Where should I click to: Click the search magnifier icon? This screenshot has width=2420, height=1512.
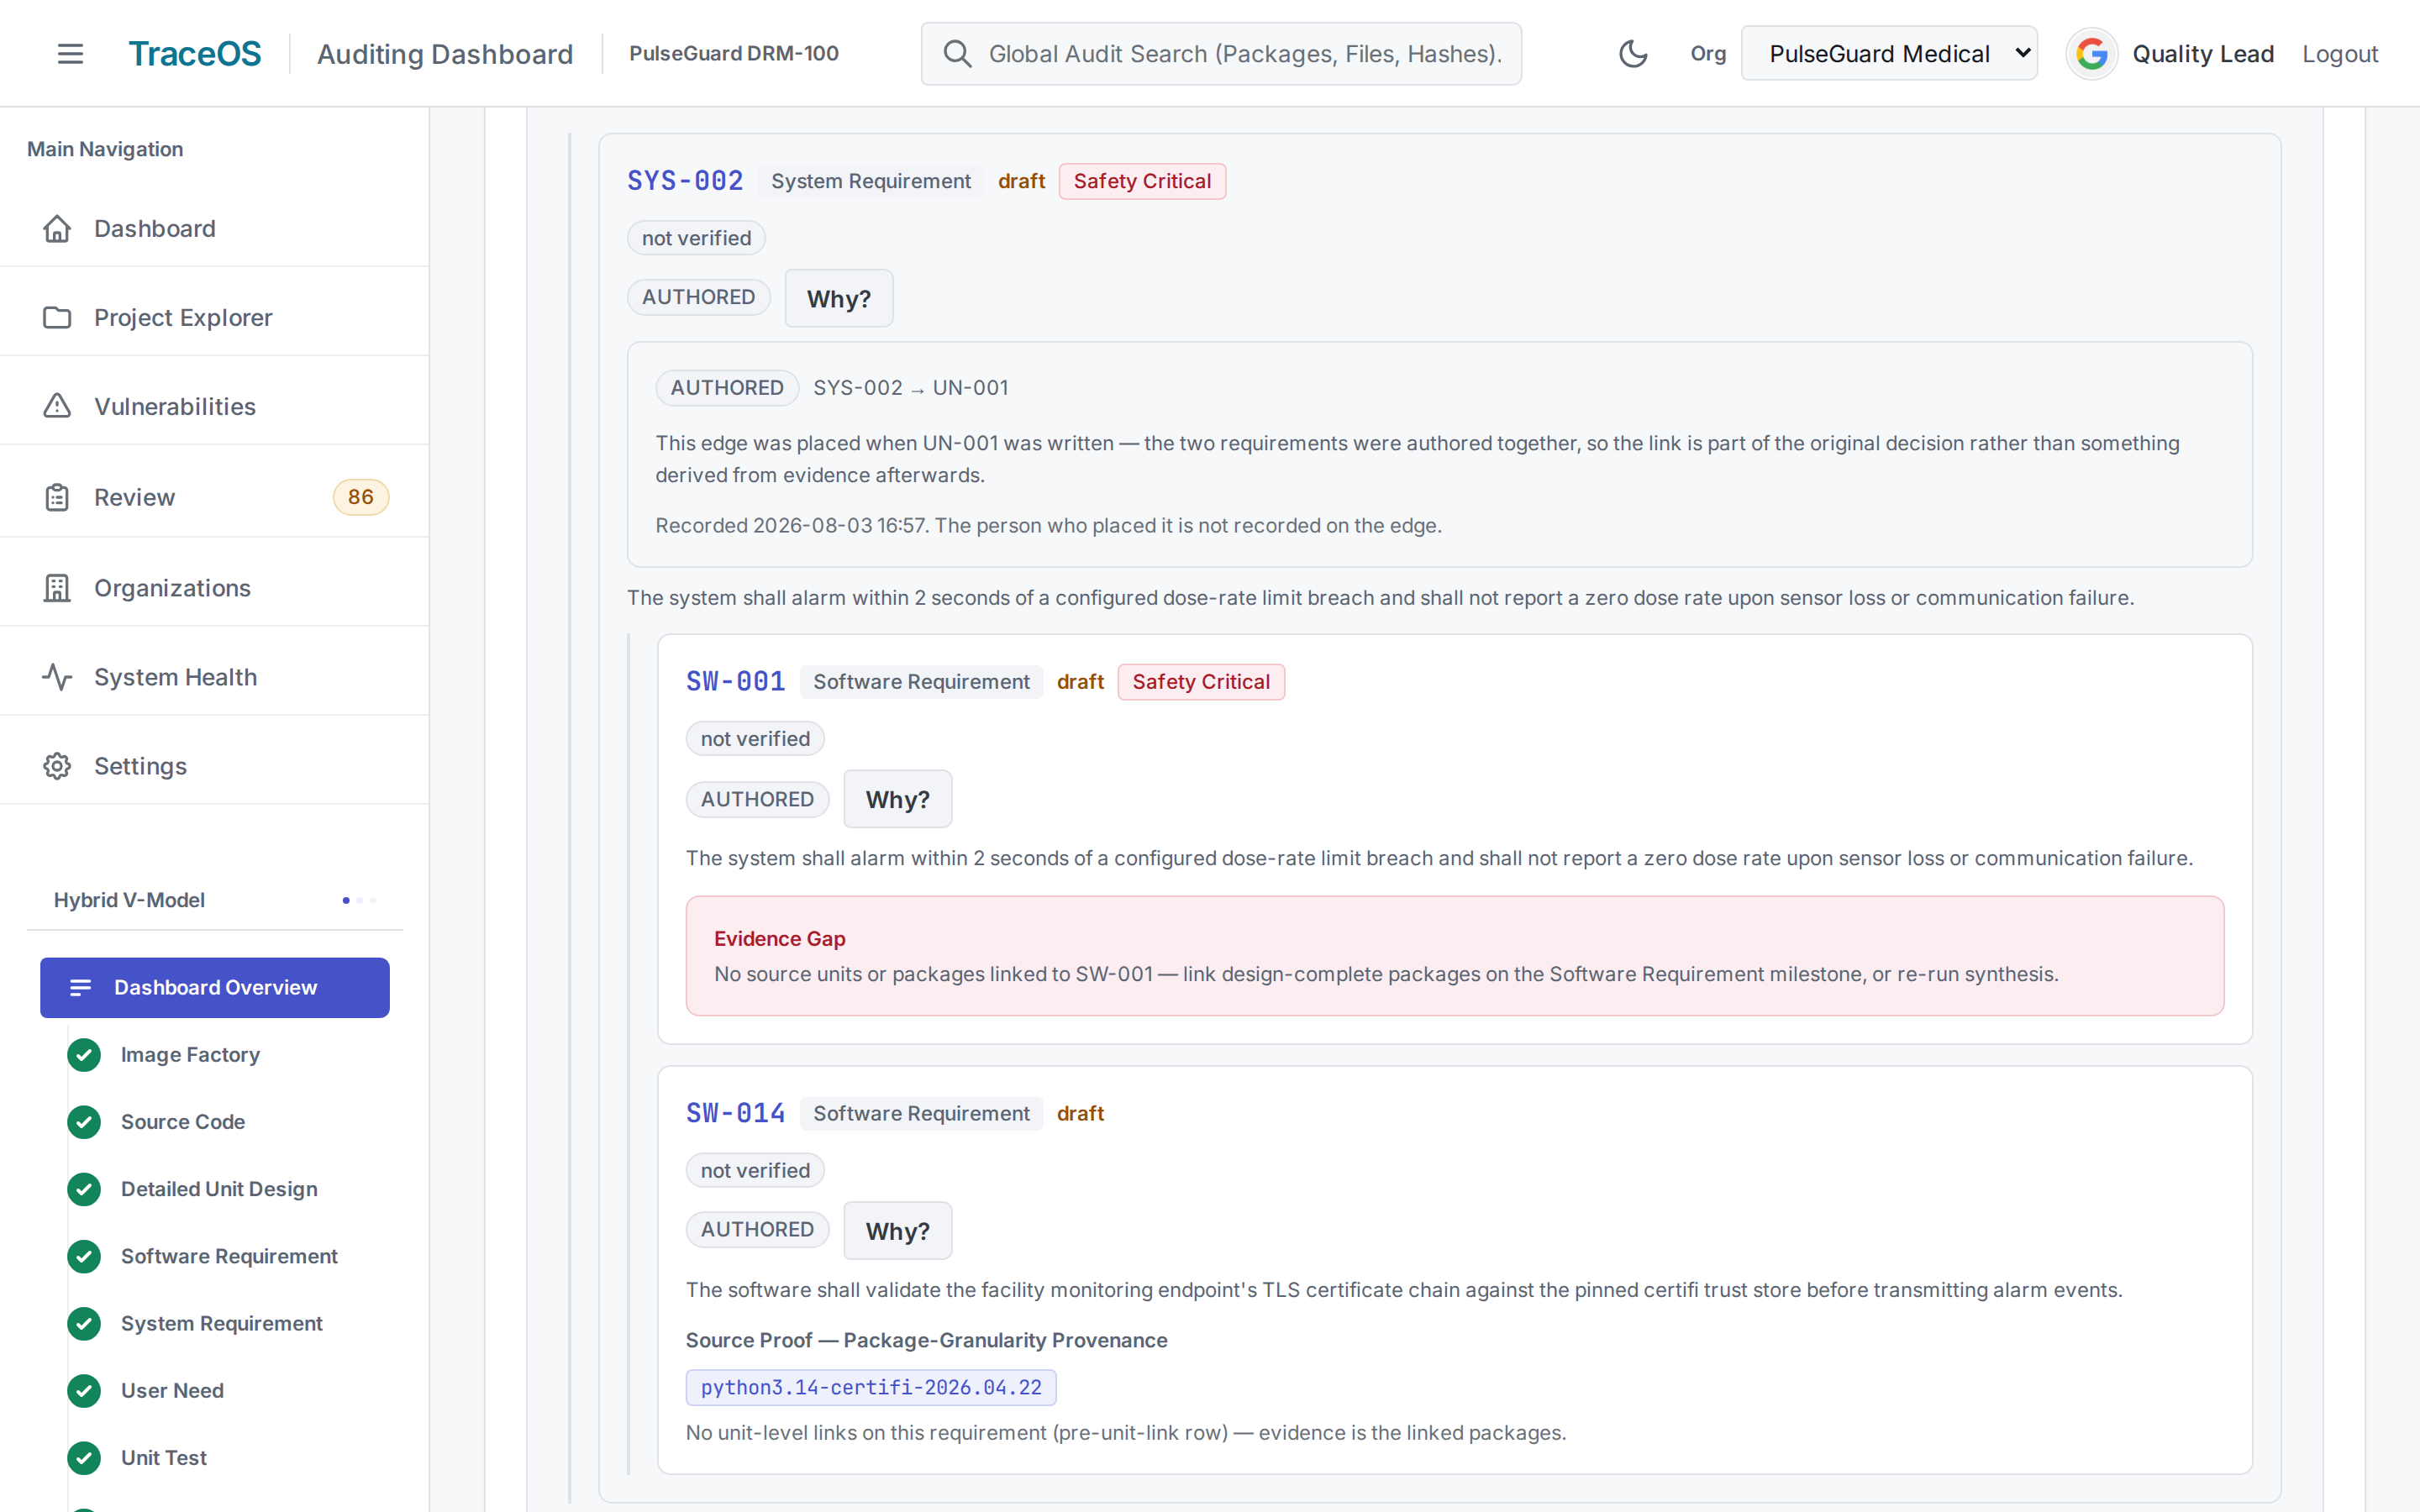957,54
